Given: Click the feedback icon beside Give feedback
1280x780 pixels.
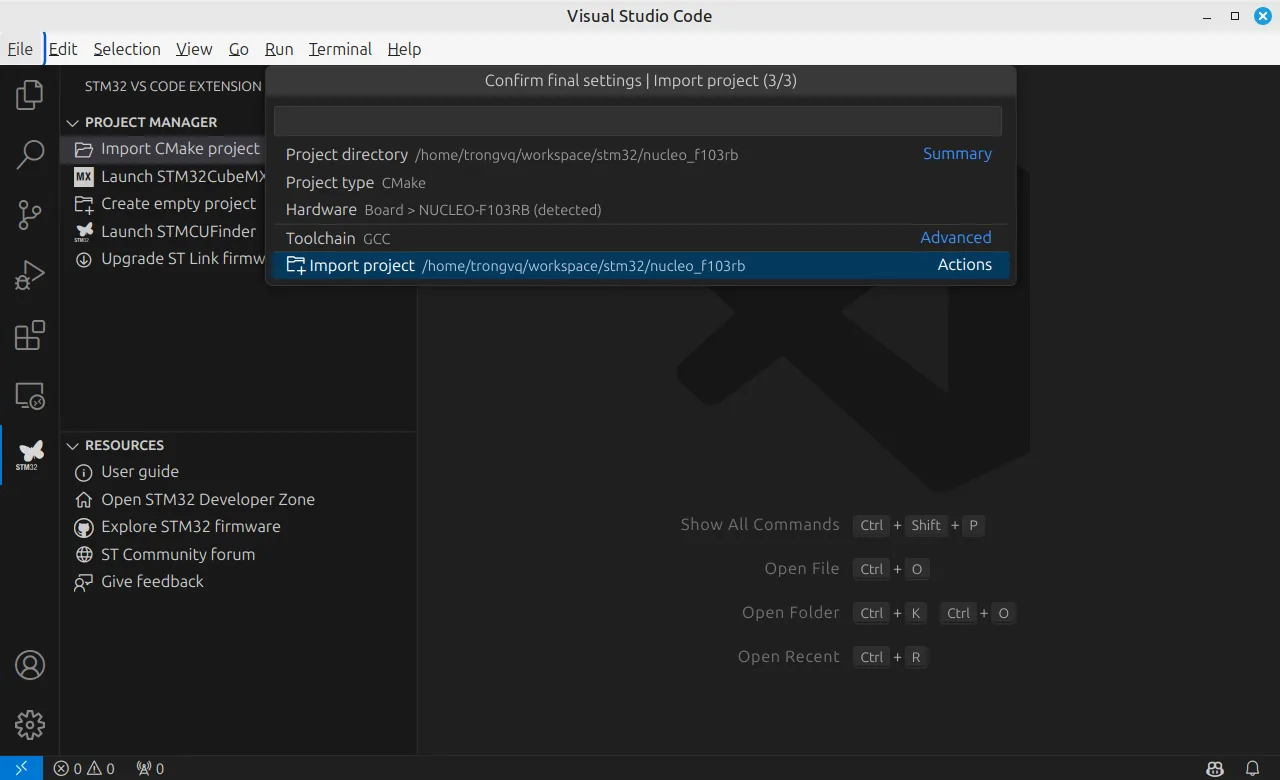Looking at the screenshot, I should (84, 582).
